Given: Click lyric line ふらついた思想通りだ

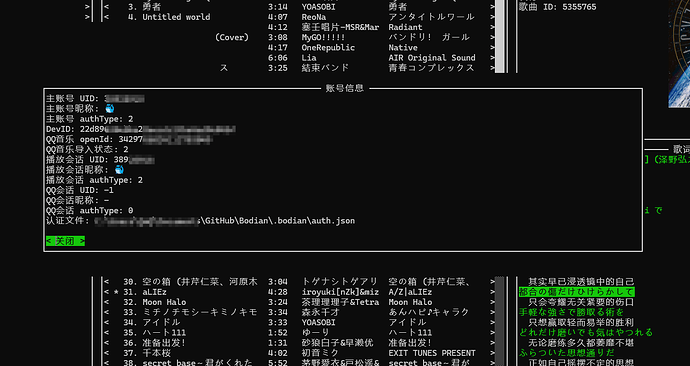Looking at the screenshot, I should (567, 353).
